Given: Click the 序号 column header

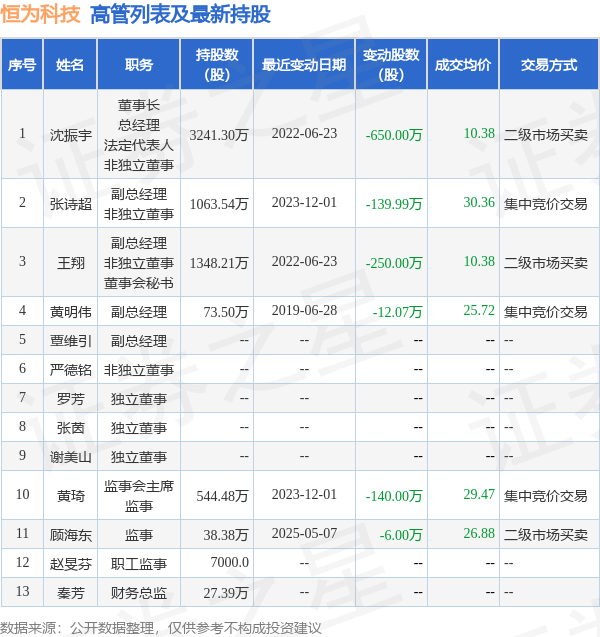Looking at the screenshot, I should pos(22,65).
